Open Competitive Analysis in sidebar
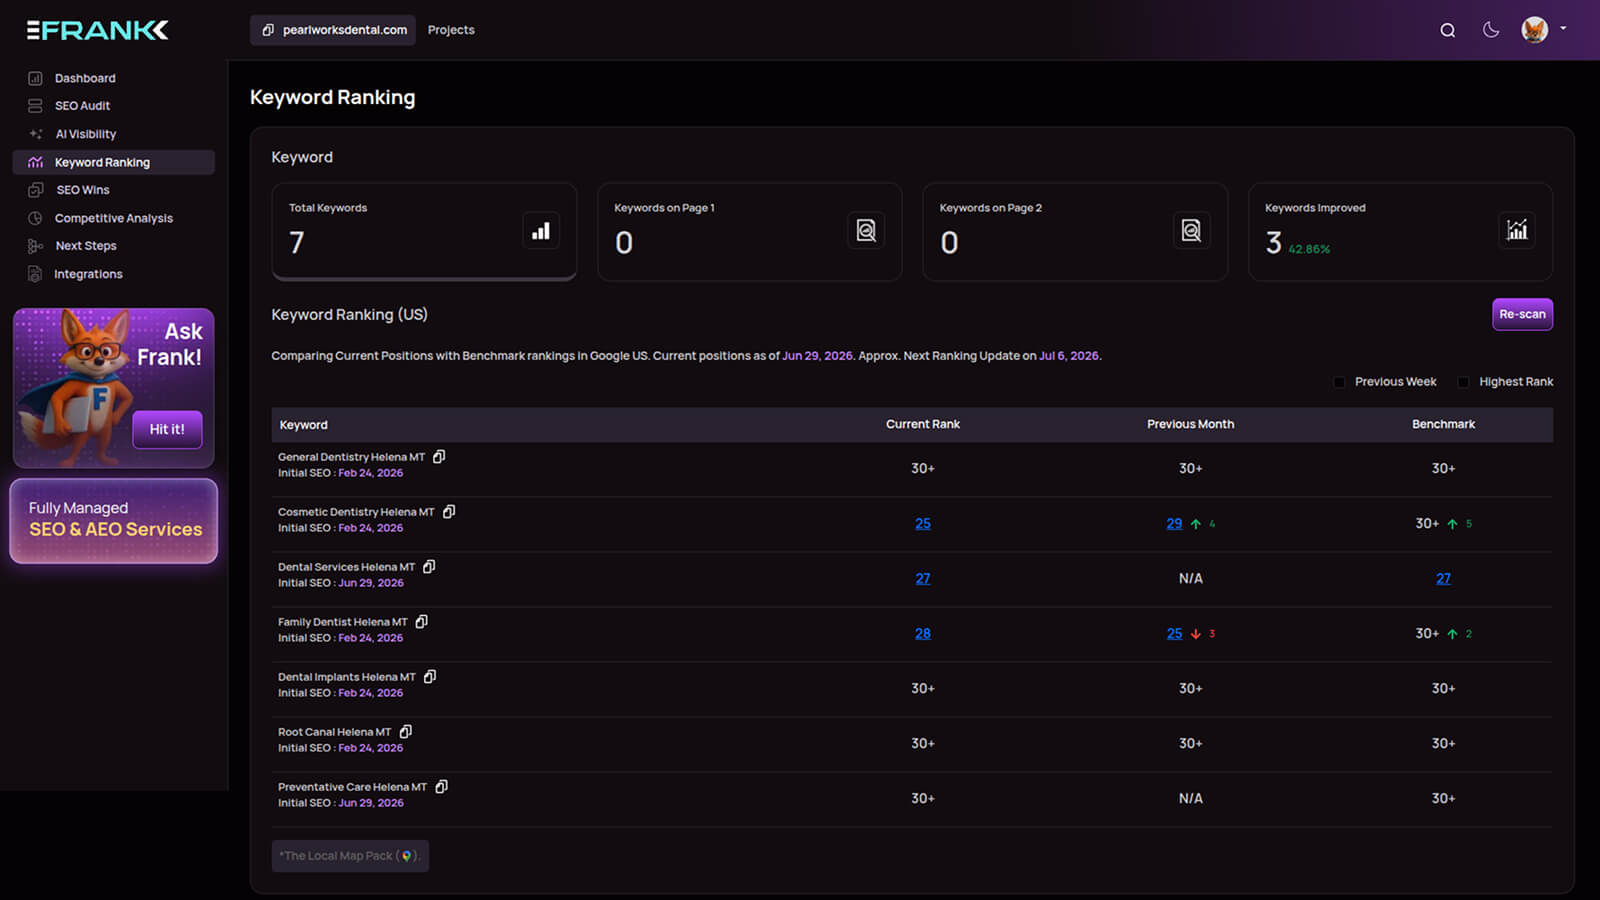This screenshot has width=1600, height=900. (113, 218)
